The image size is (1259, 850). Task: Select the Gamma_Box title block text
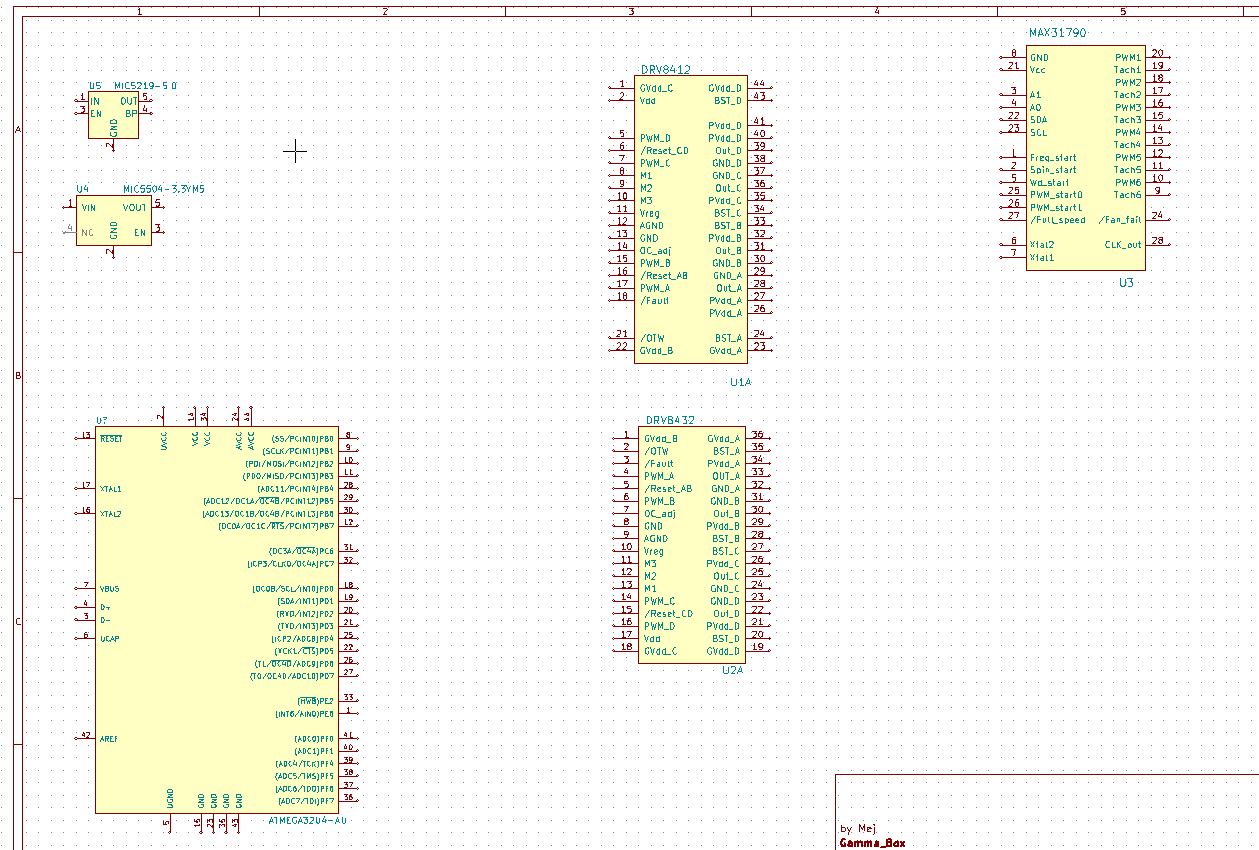click(873, 843)
